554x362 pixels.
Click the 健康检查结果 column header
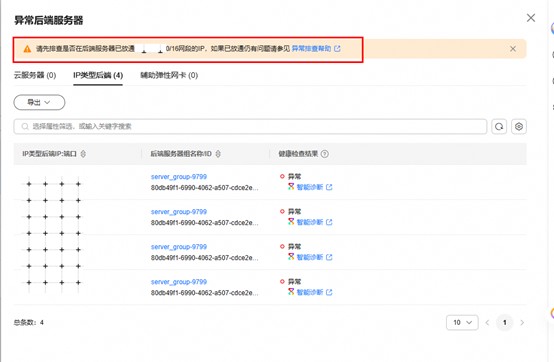click(298, 154)
